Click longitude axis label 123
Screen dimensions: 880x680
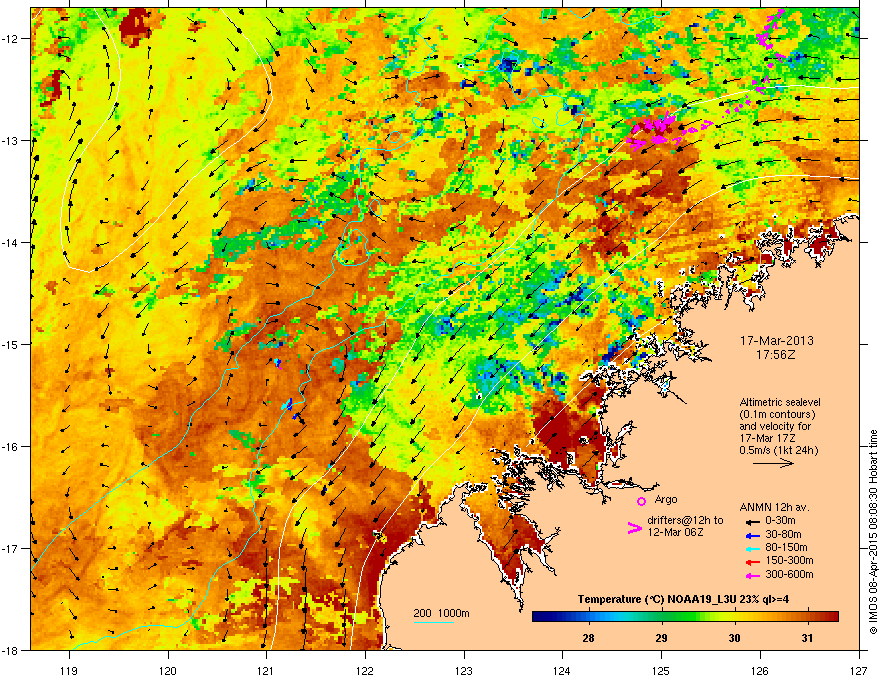(464, 670)
